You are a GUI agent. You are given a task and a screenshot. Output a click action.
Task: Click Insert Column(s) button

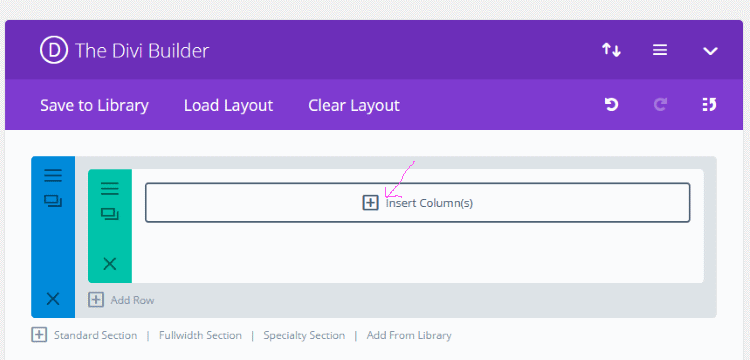coord(418,203)
